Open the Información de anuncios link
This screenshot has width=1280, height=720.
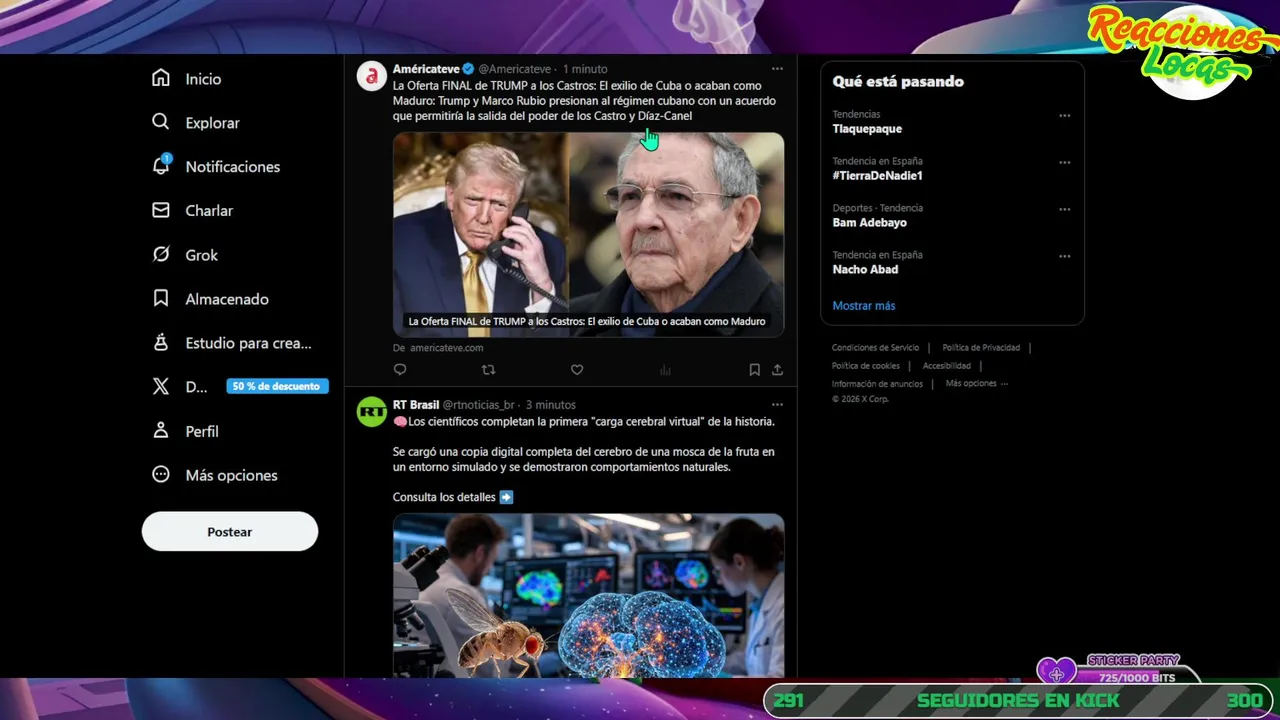877,384
